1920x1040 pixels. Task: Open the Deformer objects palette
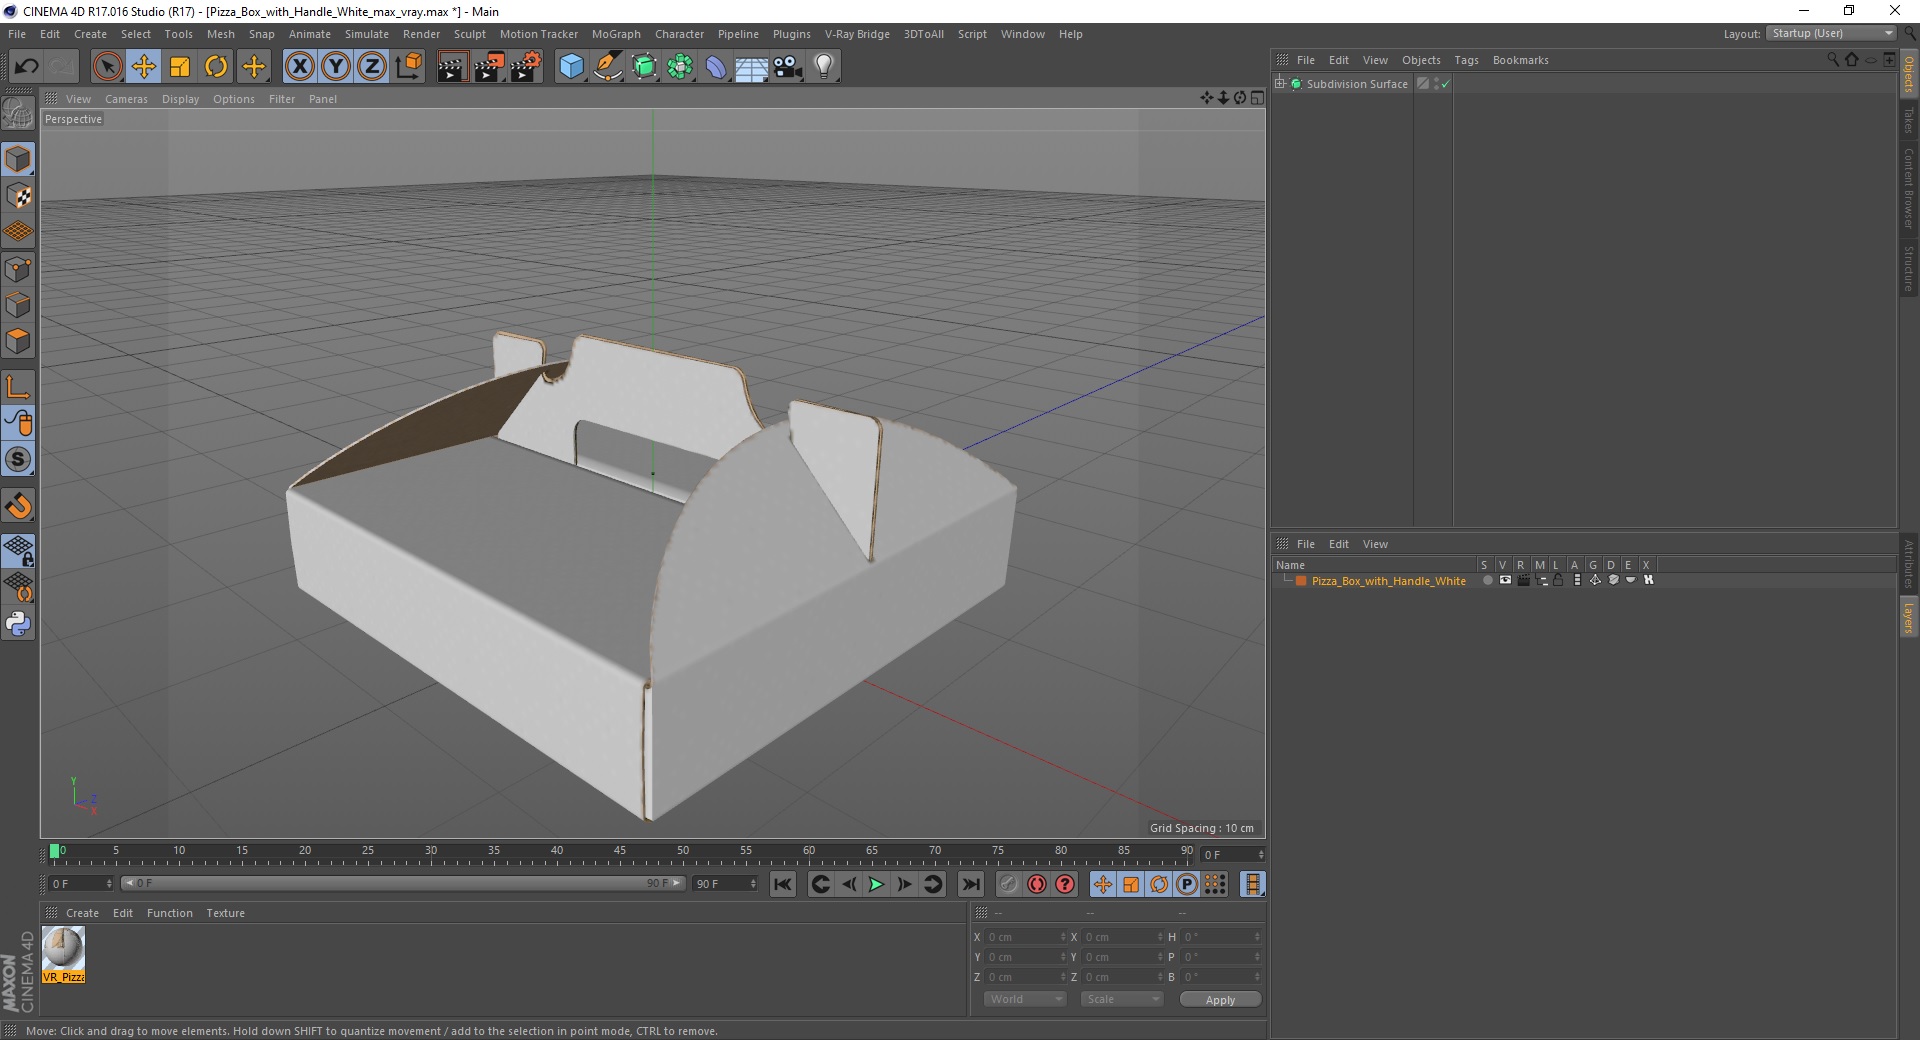(x=716, y=67)
